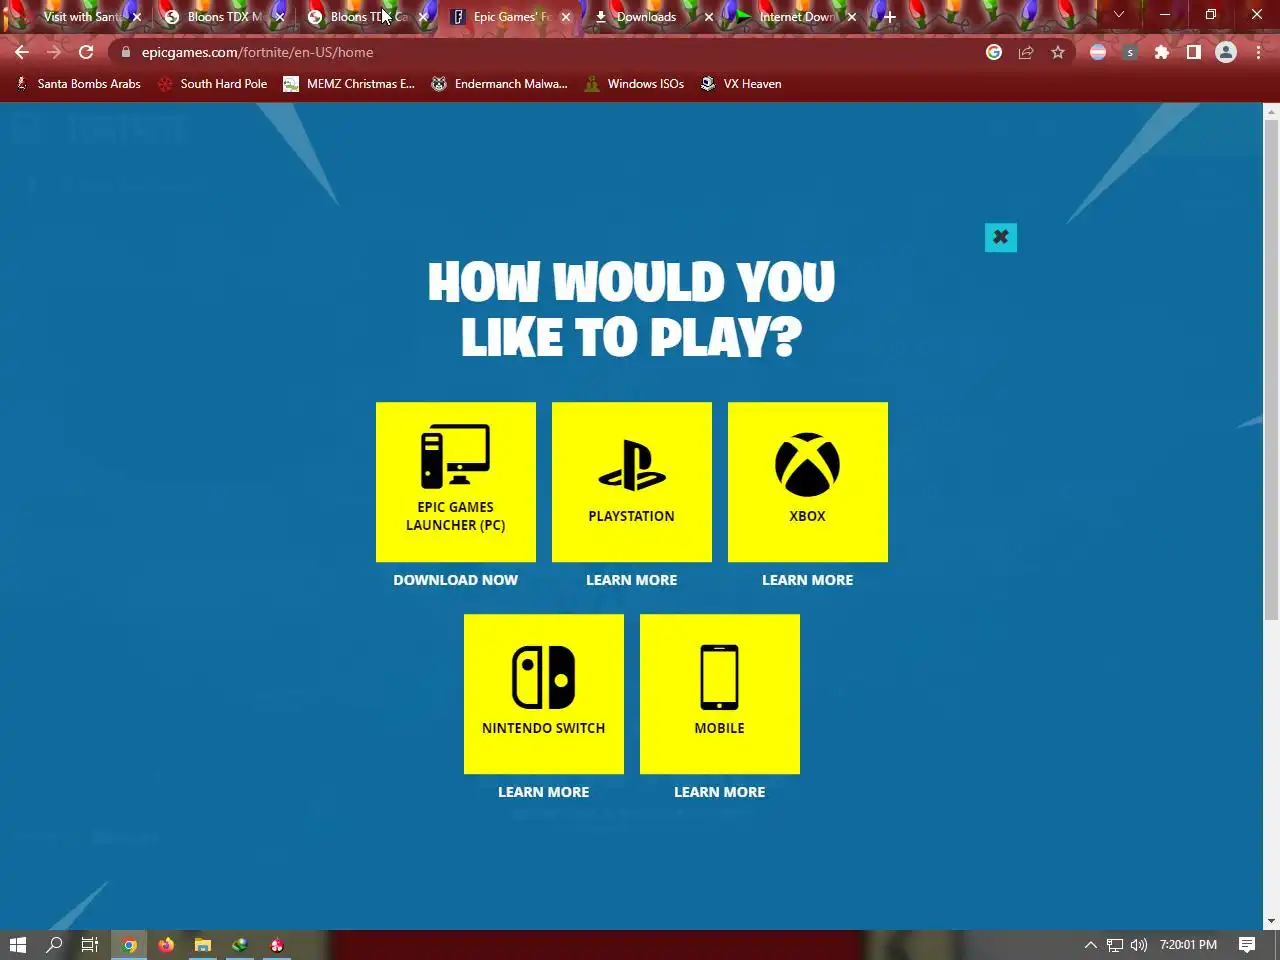Open the Chrome profile avatar menu
This screenshot has height=960, width=1280.
[x=1226, y=52]
